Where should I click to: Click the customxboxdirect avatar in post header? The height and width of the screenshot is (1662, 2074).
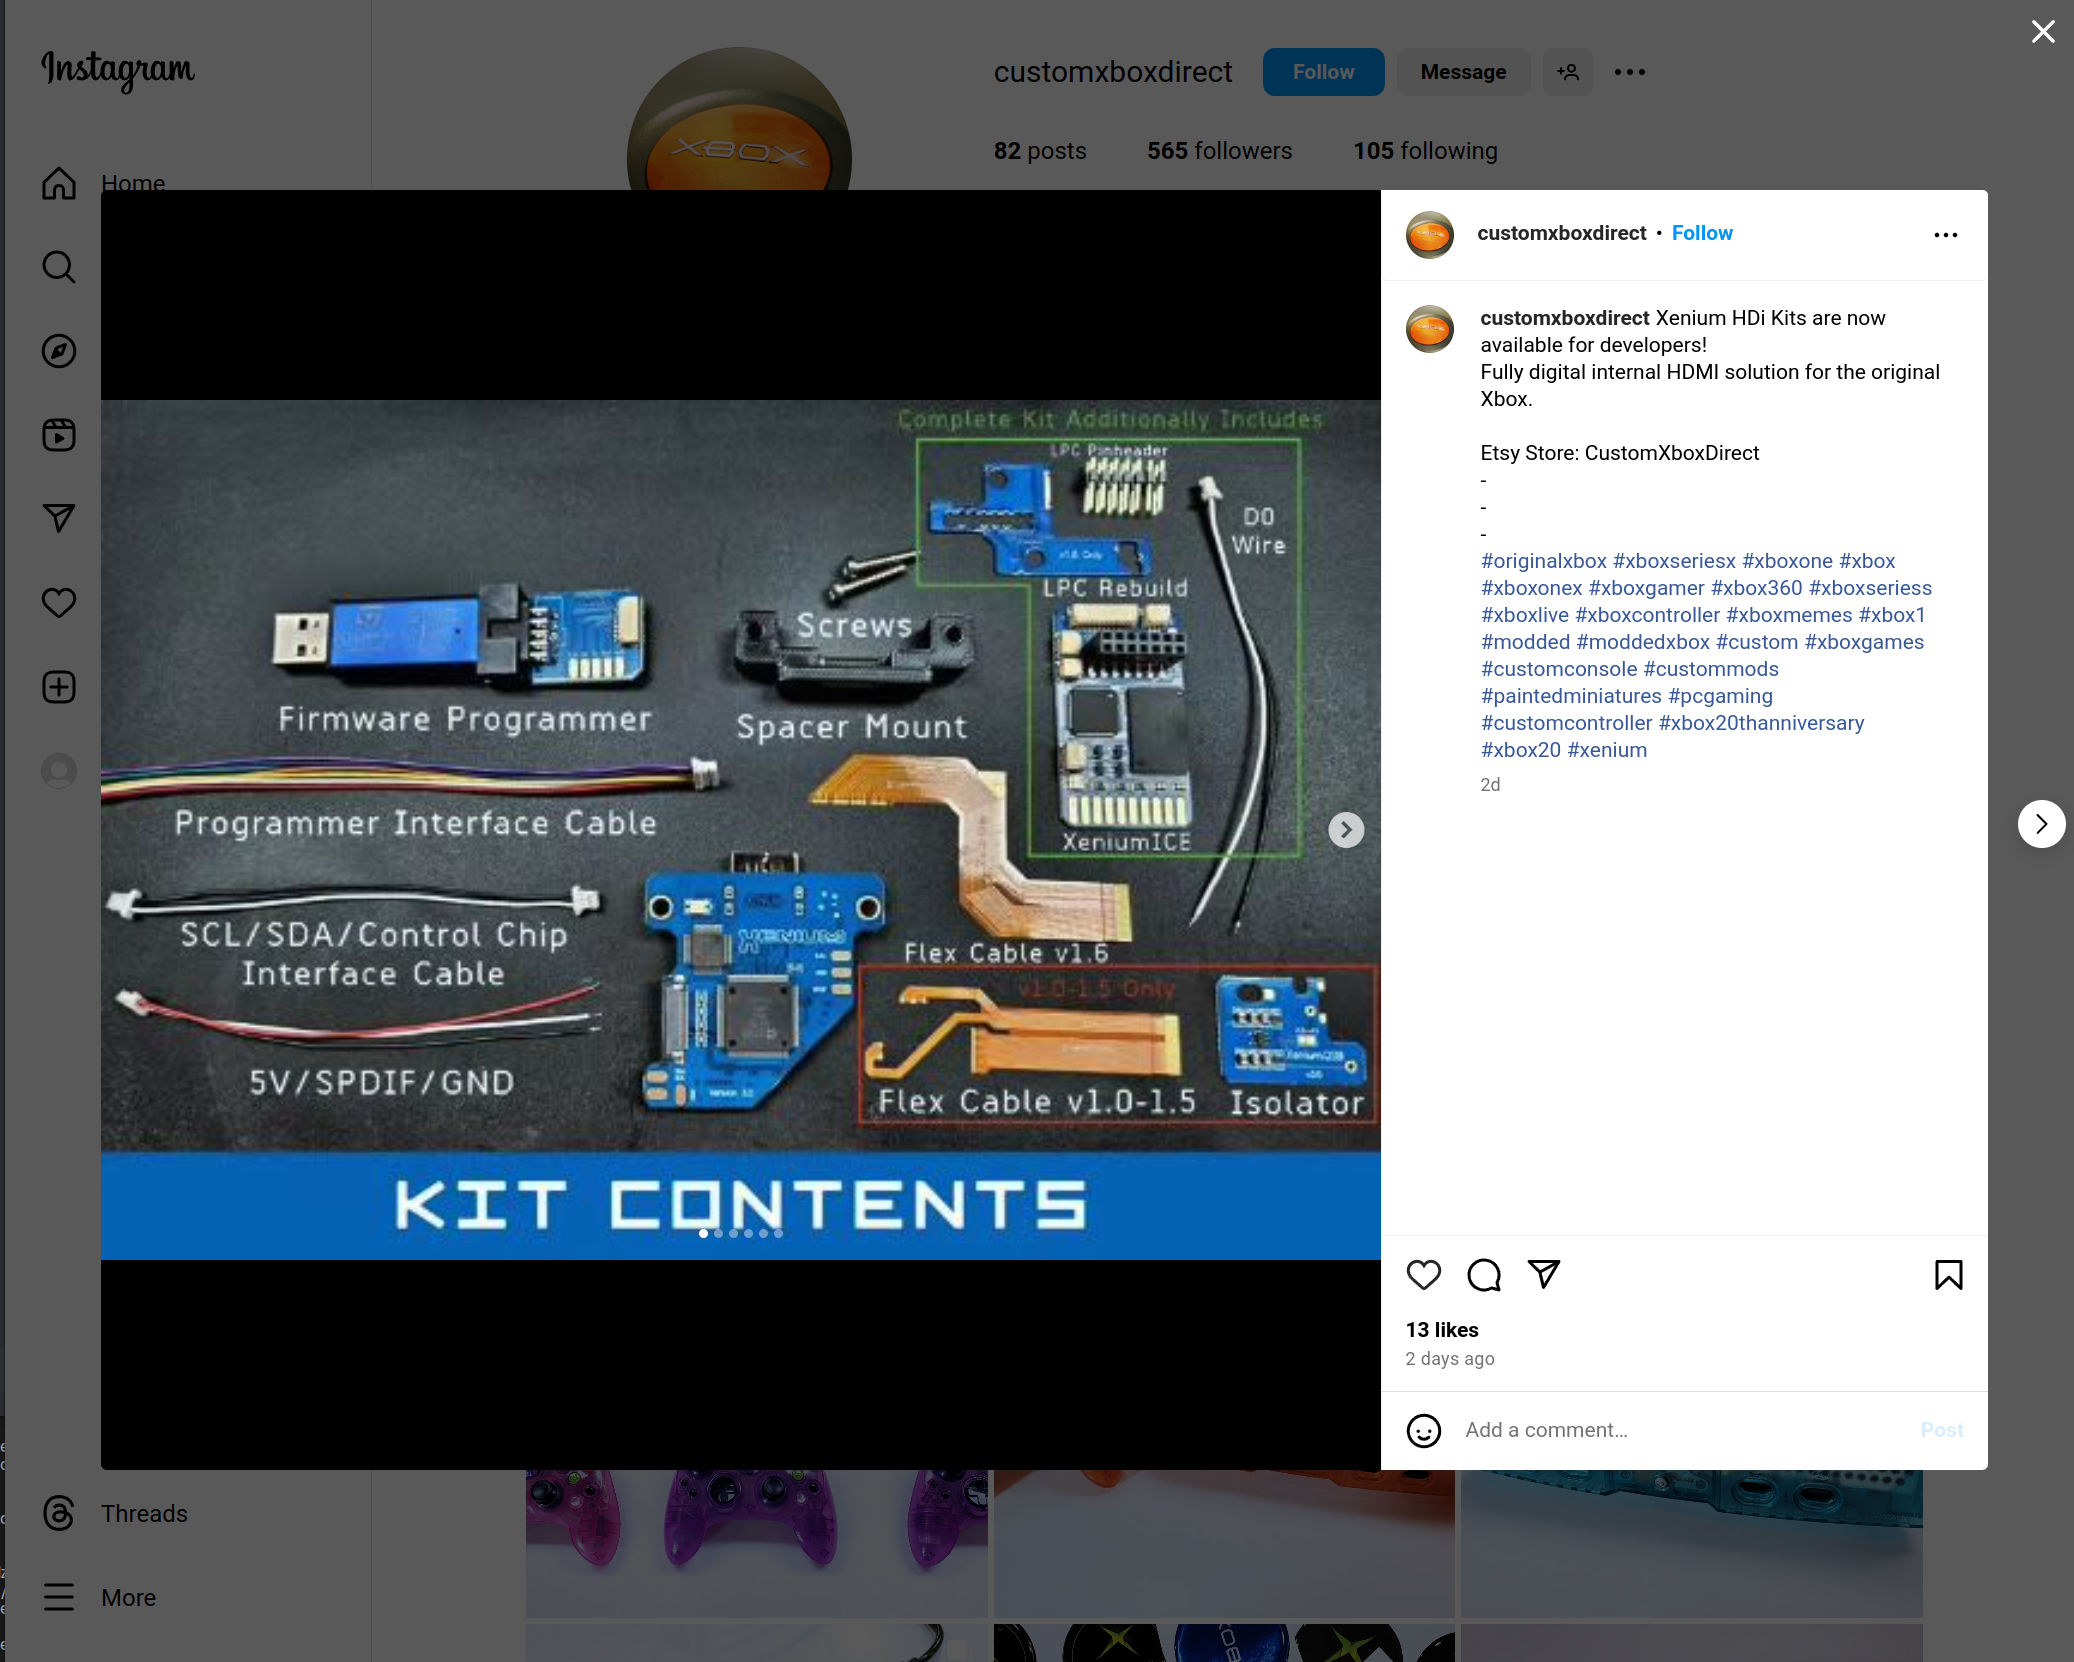1430,234
